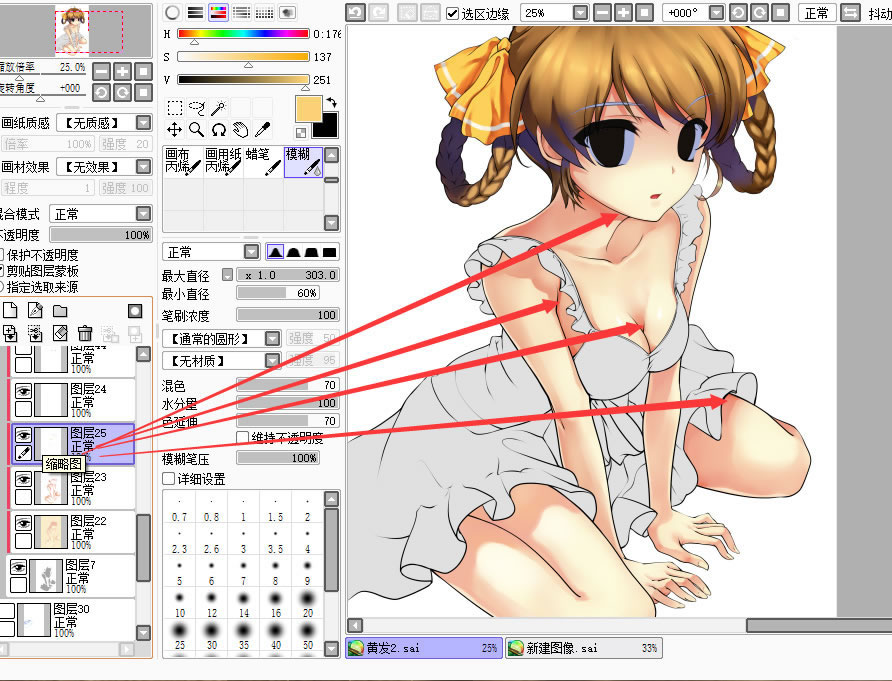The width and height of the screenshot is (892, 681).
Task: Show the color swatches grid panel
Action: click(264, 13)
